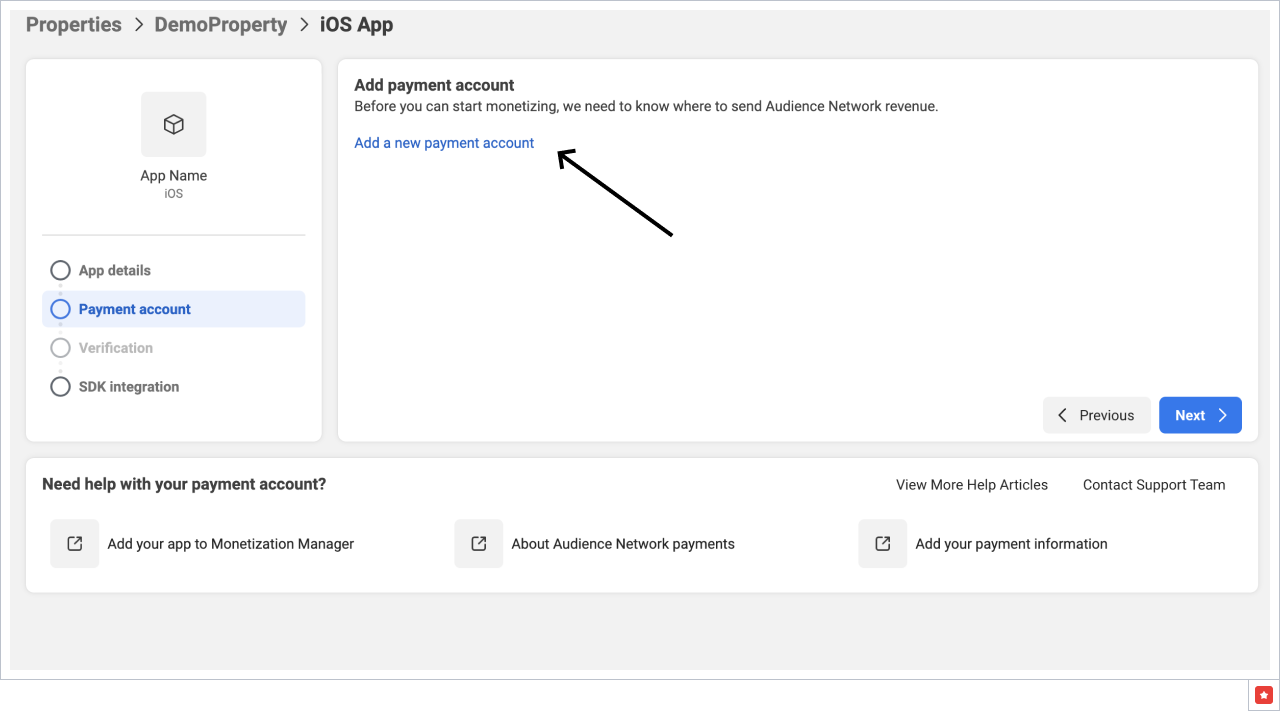Click the red star extension icon in the corner
The image size is (1280, 711).
[1263, 694]
